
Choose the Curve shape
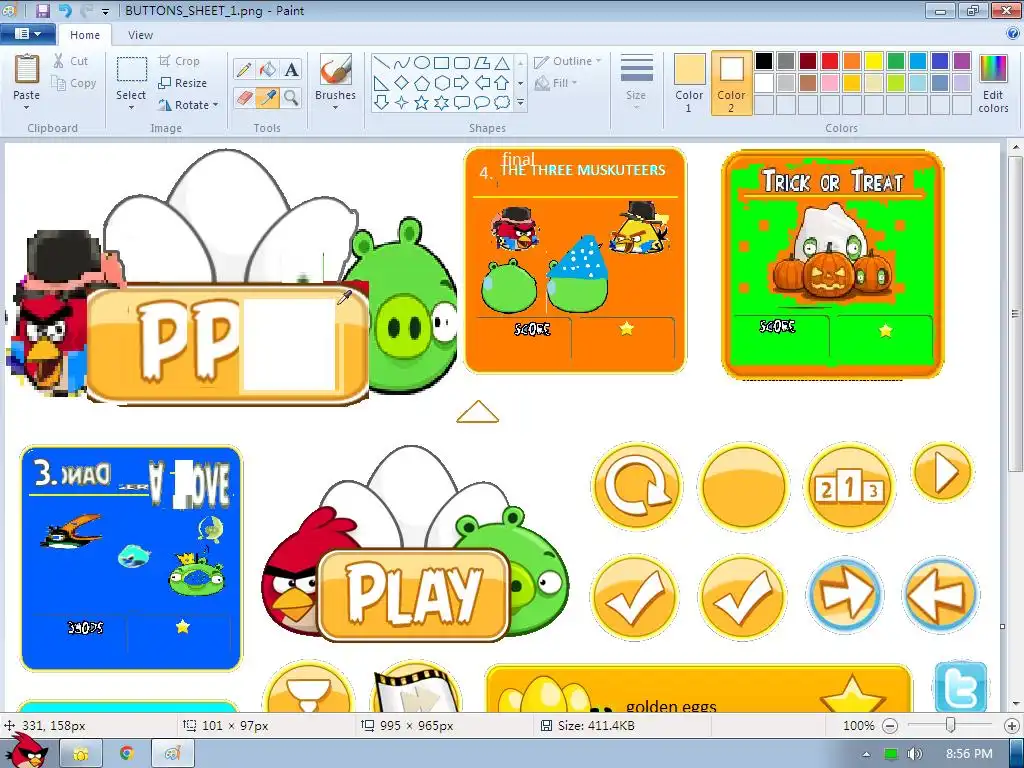[402, 63]
